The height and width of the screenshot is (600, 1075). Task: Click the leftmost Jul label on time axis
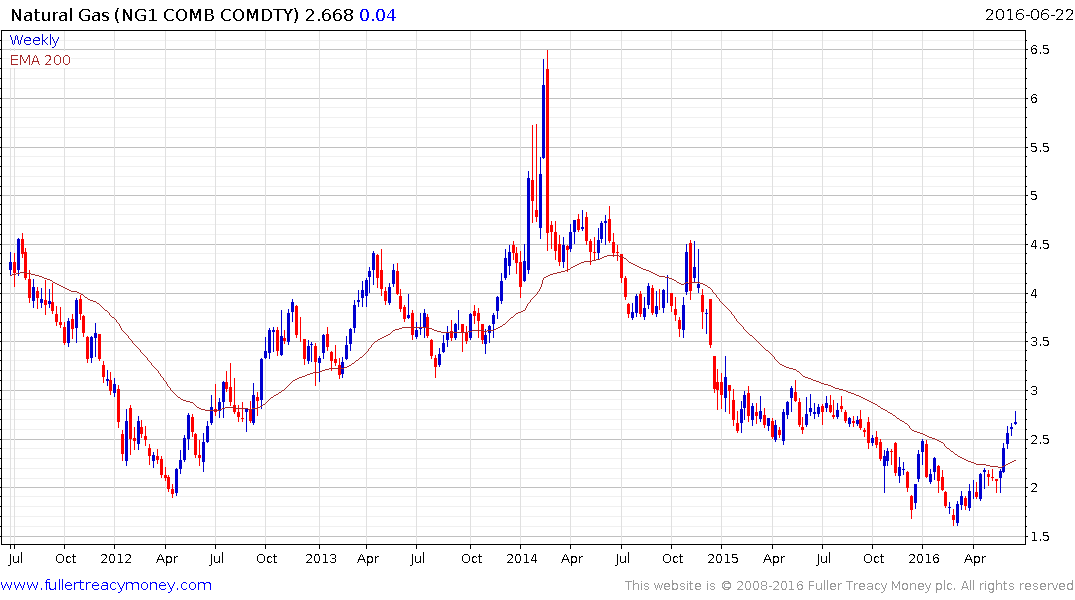15,558
